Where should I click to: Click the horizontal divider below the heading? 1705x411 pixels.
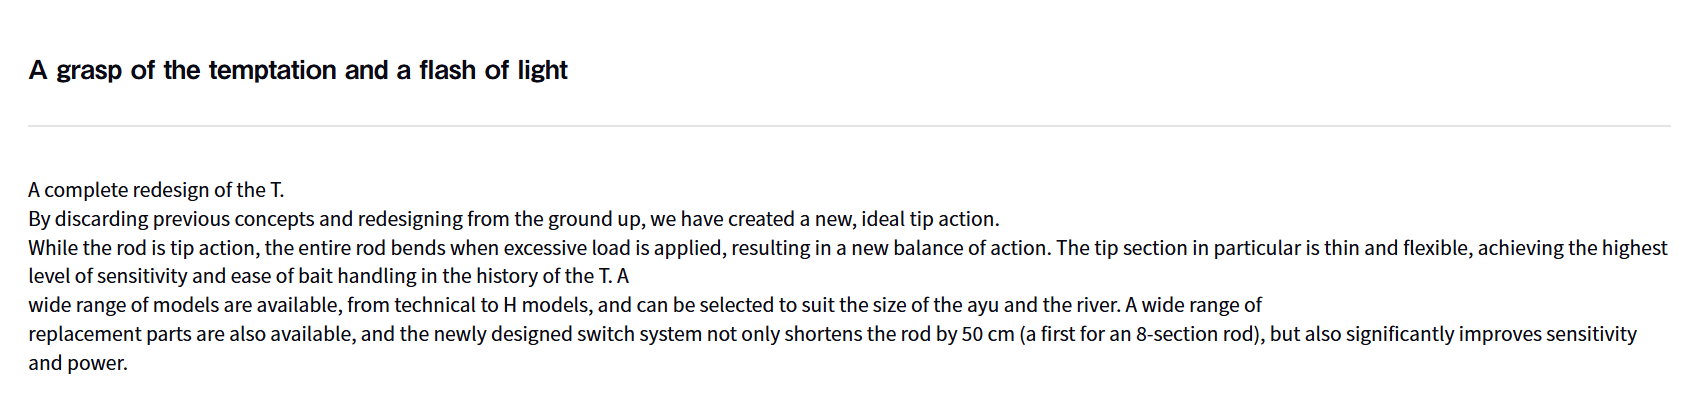pyautogui.click(x=849, y=126)
